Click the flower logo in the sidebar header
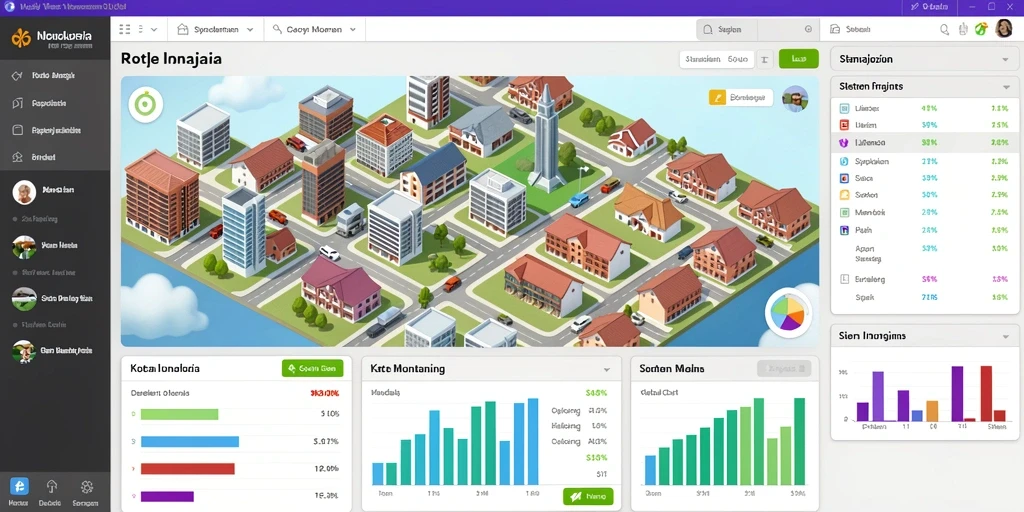 (21, 39)
